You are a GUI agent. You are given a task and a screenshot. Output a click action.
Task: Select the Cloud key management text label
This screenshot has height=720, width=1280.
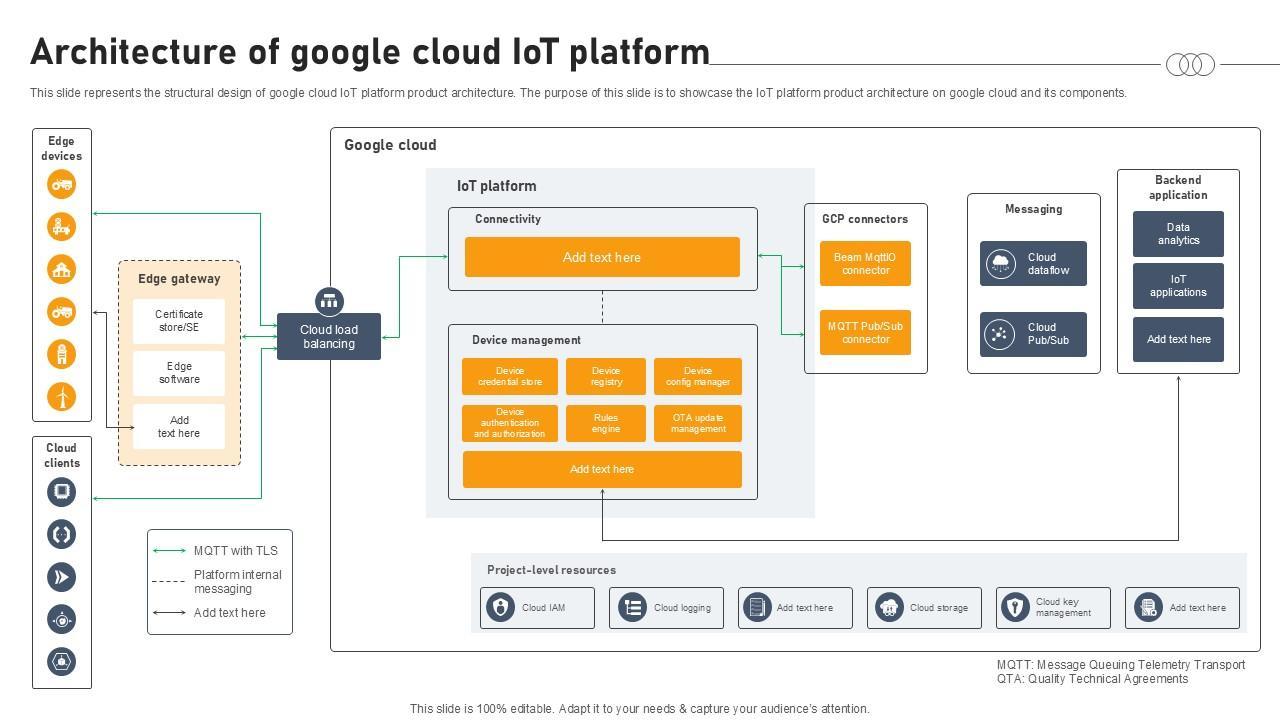point(1063,607)
